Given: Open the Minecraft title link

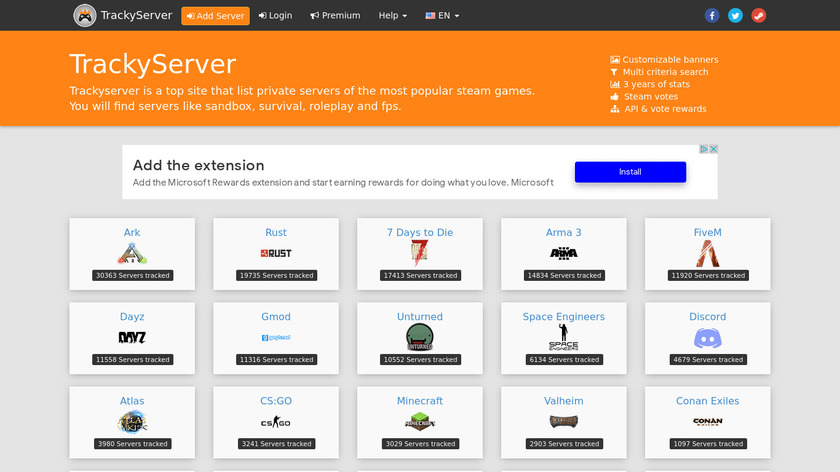Looking at the screenshot, I should click(420, 401).
